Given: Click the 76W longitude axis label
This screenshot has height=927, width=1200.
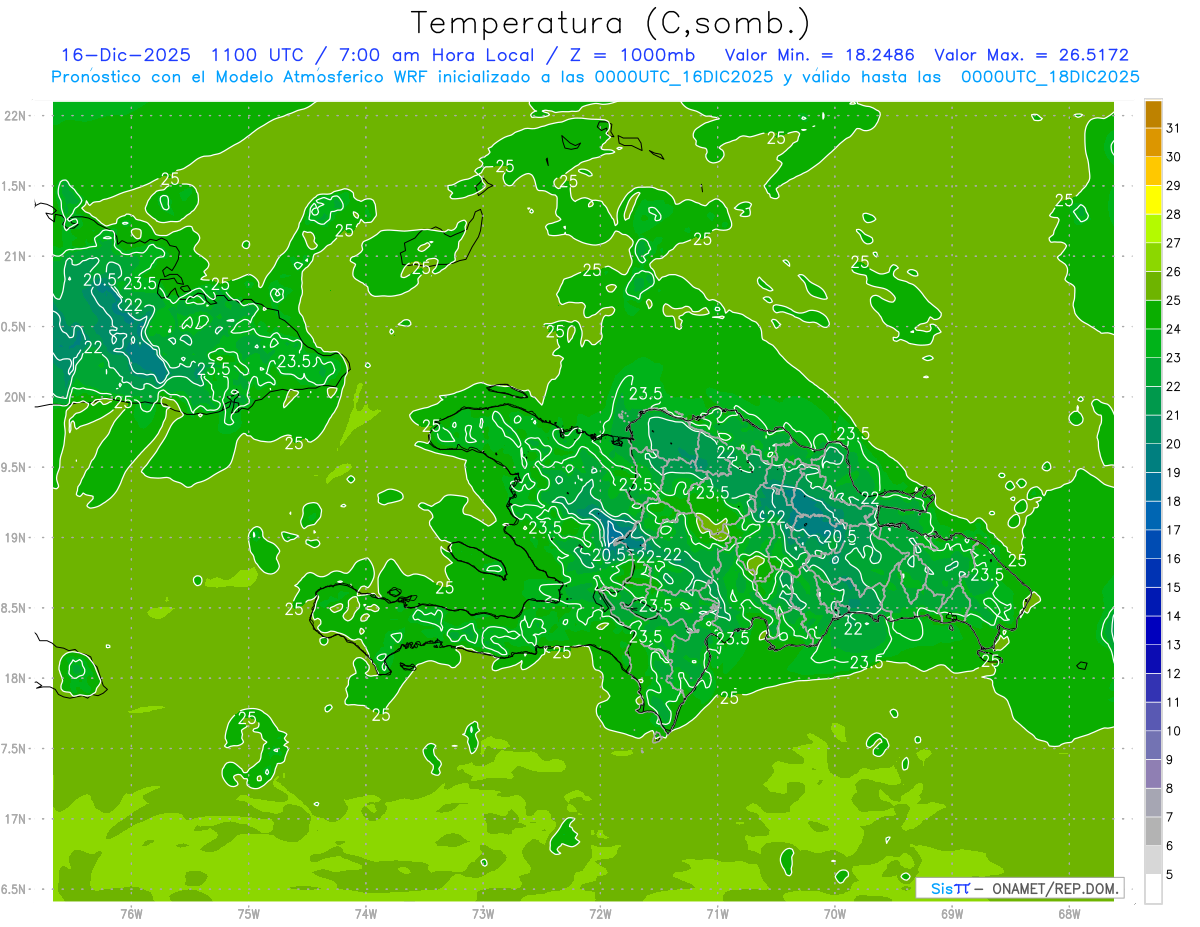Looking at the screenshot, I should [x=131, y=913].
